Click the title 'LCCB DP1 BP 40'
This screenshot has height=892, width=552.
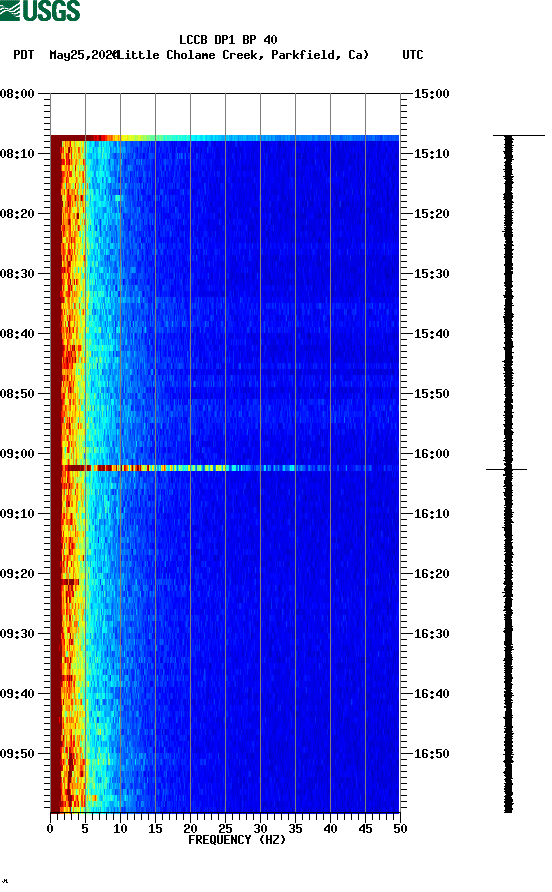click(228, 40)
